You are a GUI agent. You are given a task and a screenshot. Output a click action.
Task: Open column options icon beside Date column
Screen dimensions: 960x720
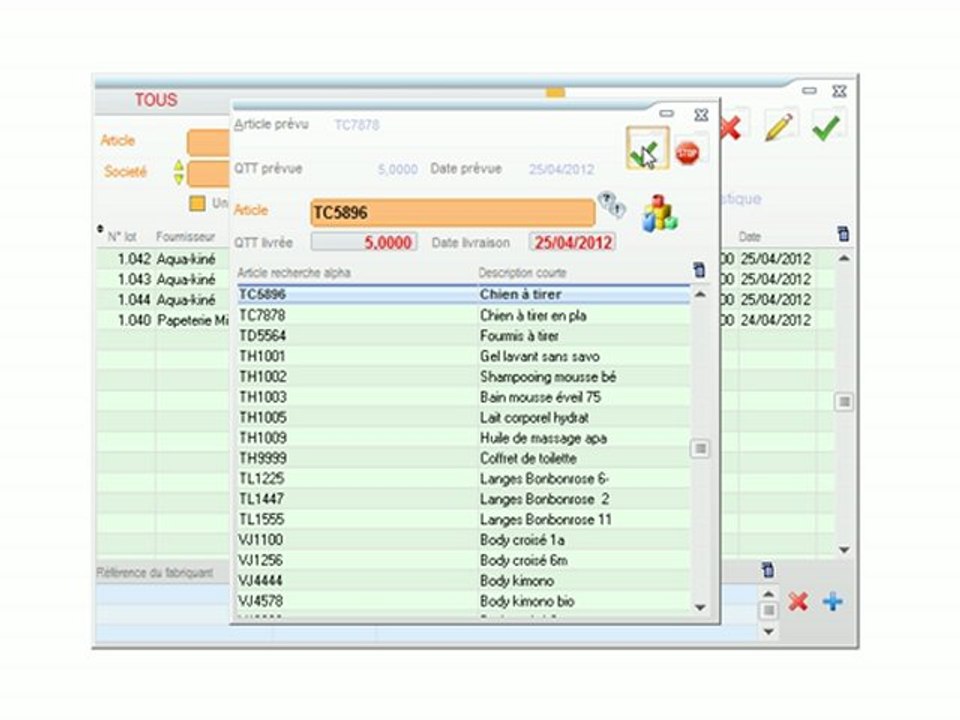pos(843,233)
